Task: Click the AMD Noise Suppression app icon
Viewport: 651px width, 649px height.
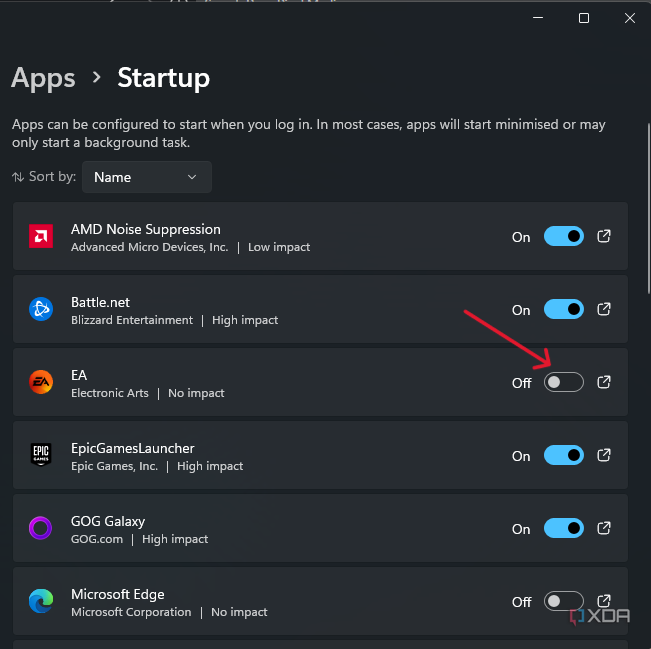Action: click(41, 236)
